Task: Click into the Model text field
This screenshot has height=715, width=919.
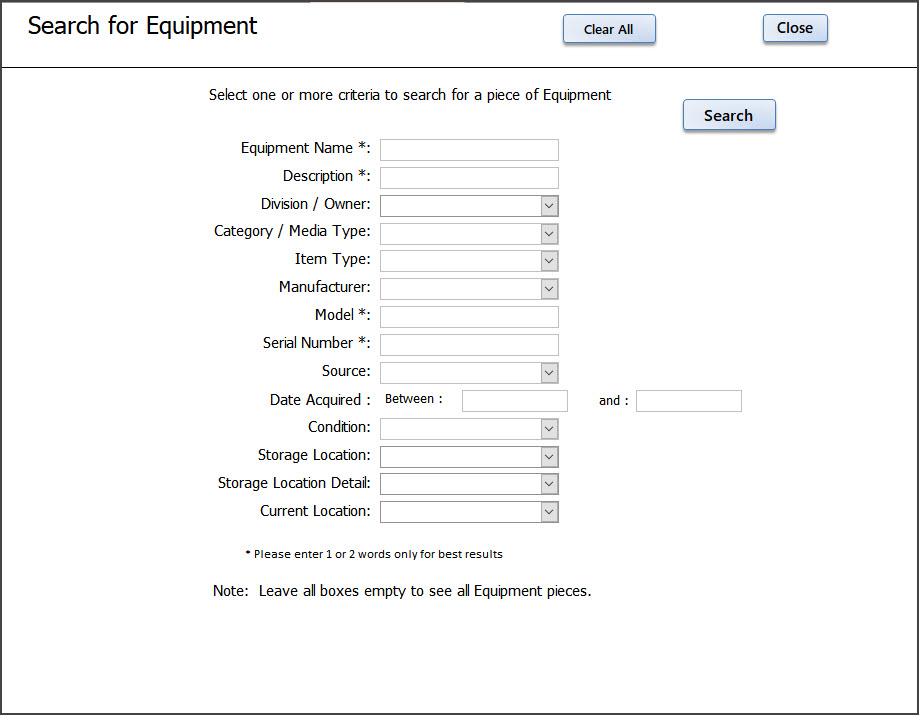Action: pos(468,317)
